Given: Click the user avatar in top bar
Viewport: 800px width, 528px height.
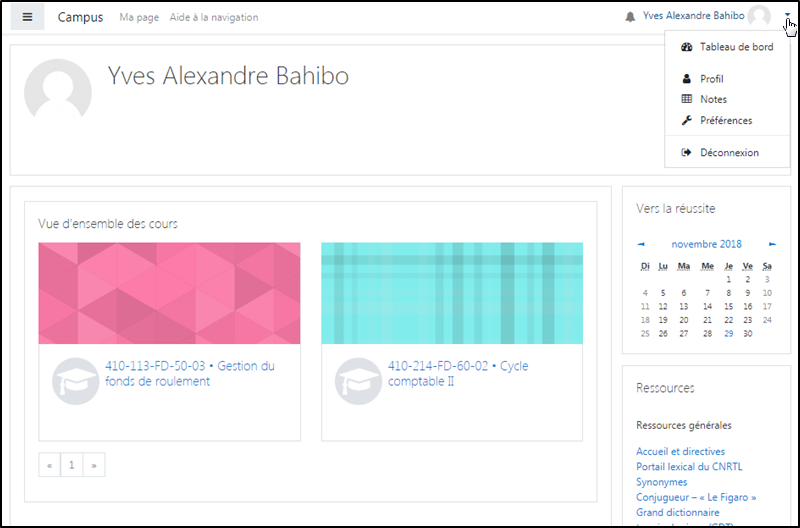Looking at the screenshot, I should tap(759, 17).
